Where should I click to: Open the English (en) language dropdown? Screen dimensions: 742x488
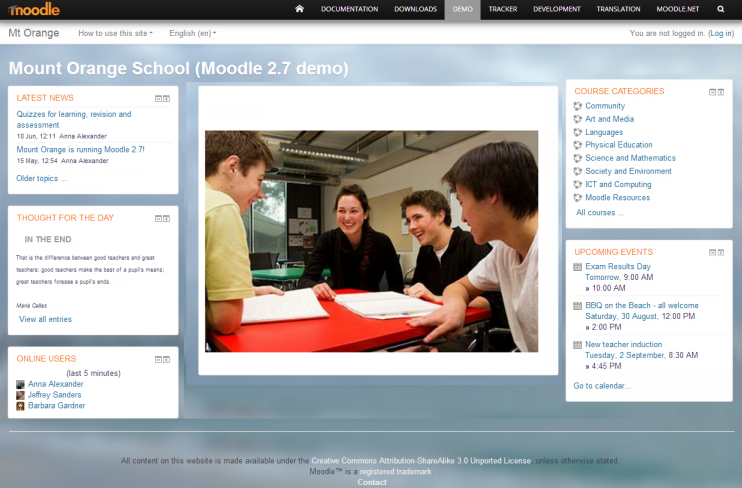click(x=193, y=33)
